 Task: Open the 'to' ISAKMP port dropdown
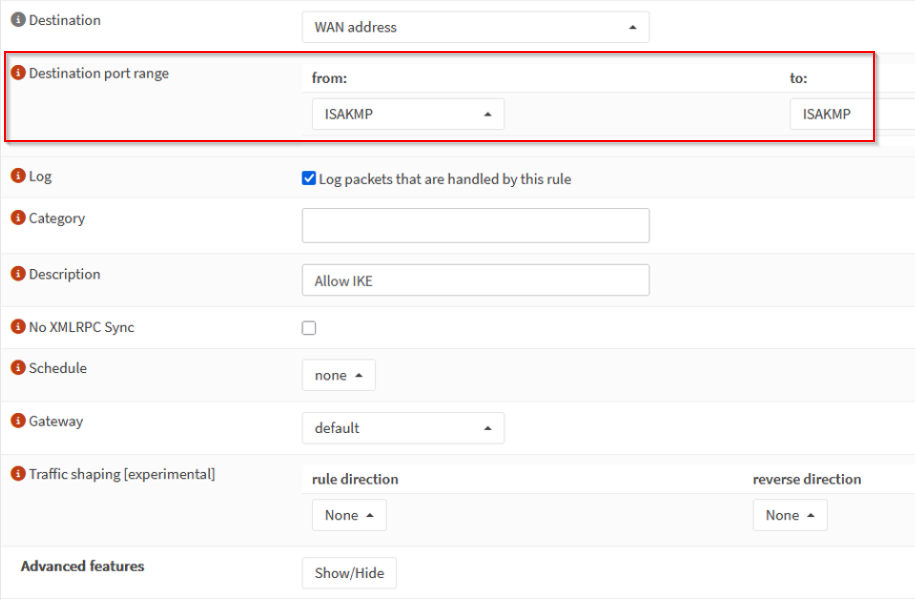point(850,114)
